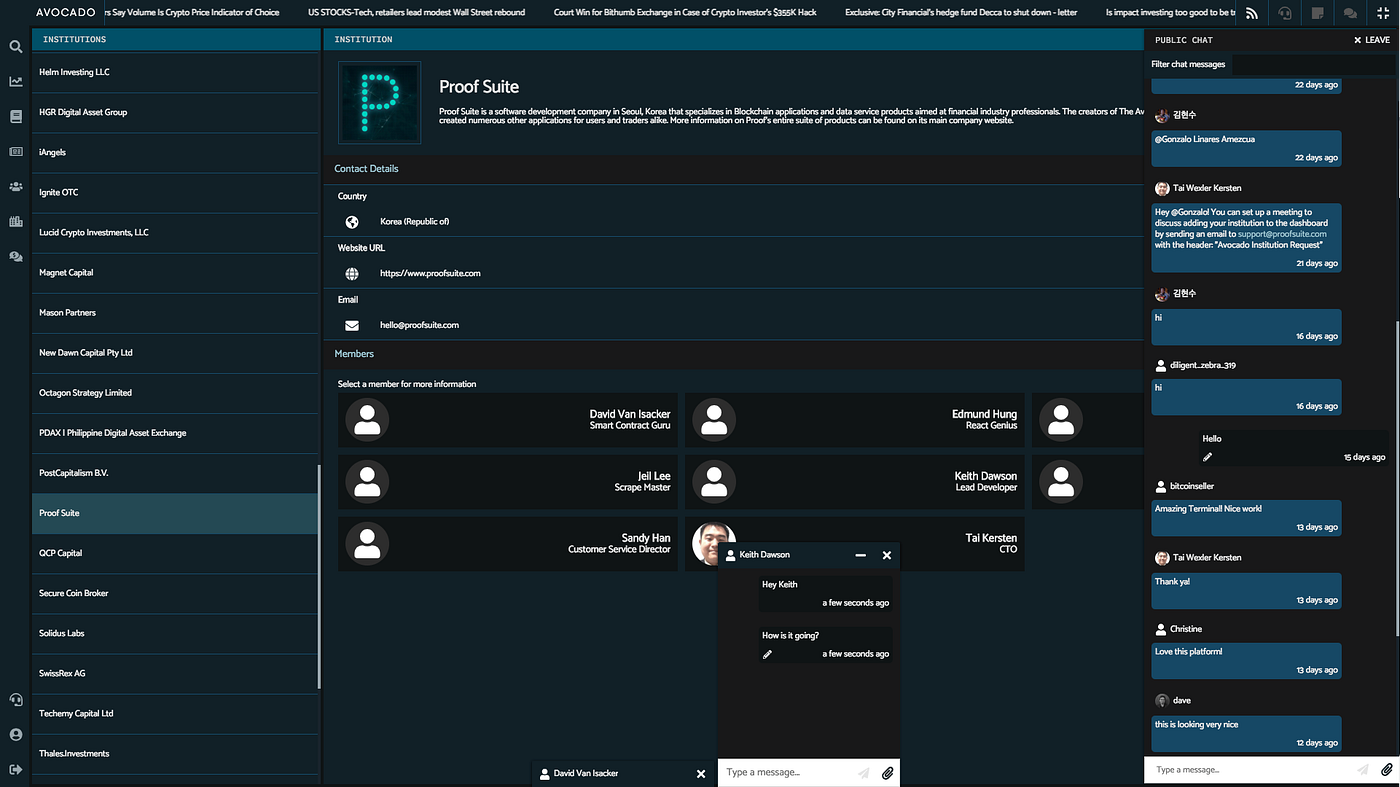Viewport: 1400px width, 787px height.
Task: Open Sandy Han member card
Action: [508, 544]
